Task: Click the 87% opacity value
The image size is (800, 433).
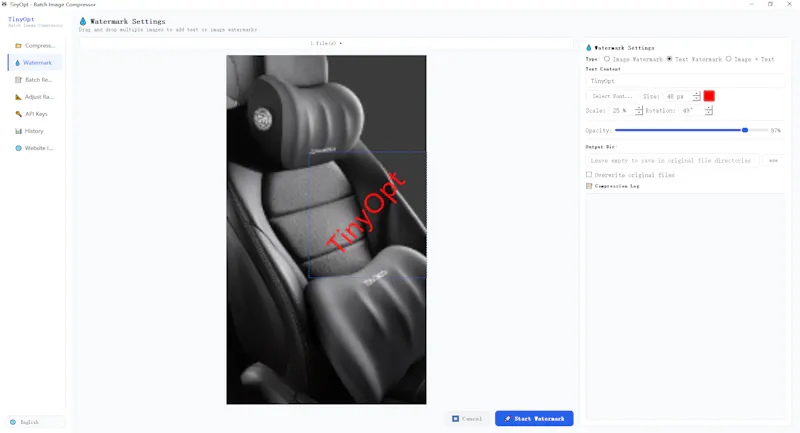Action: [776, 131]
